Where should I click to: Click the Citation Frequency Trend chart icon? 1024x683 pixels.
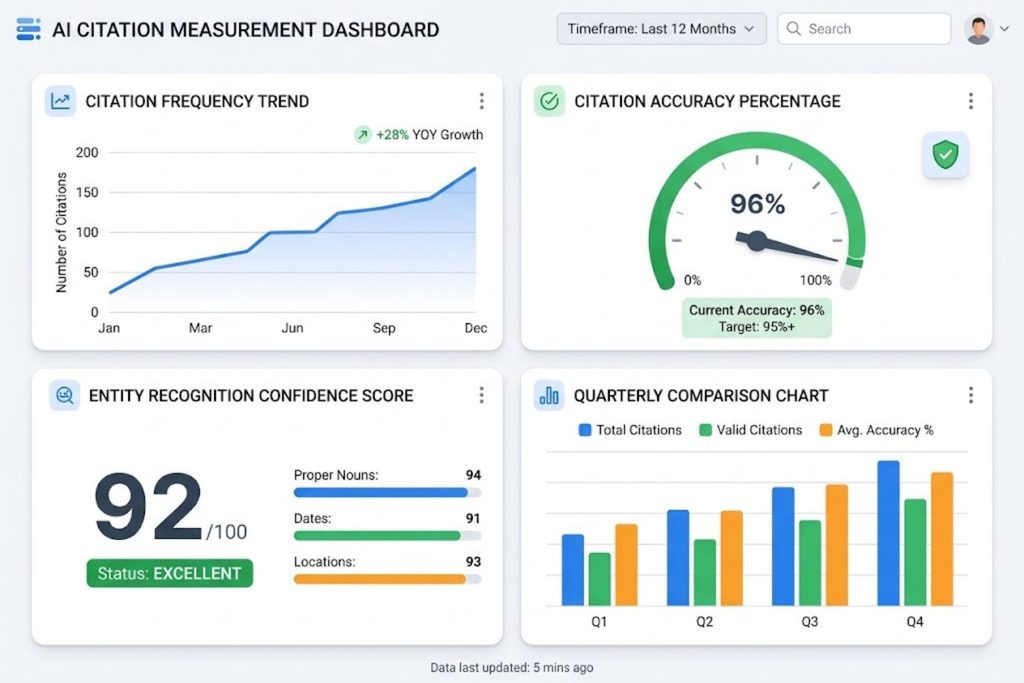pos(61,101)
